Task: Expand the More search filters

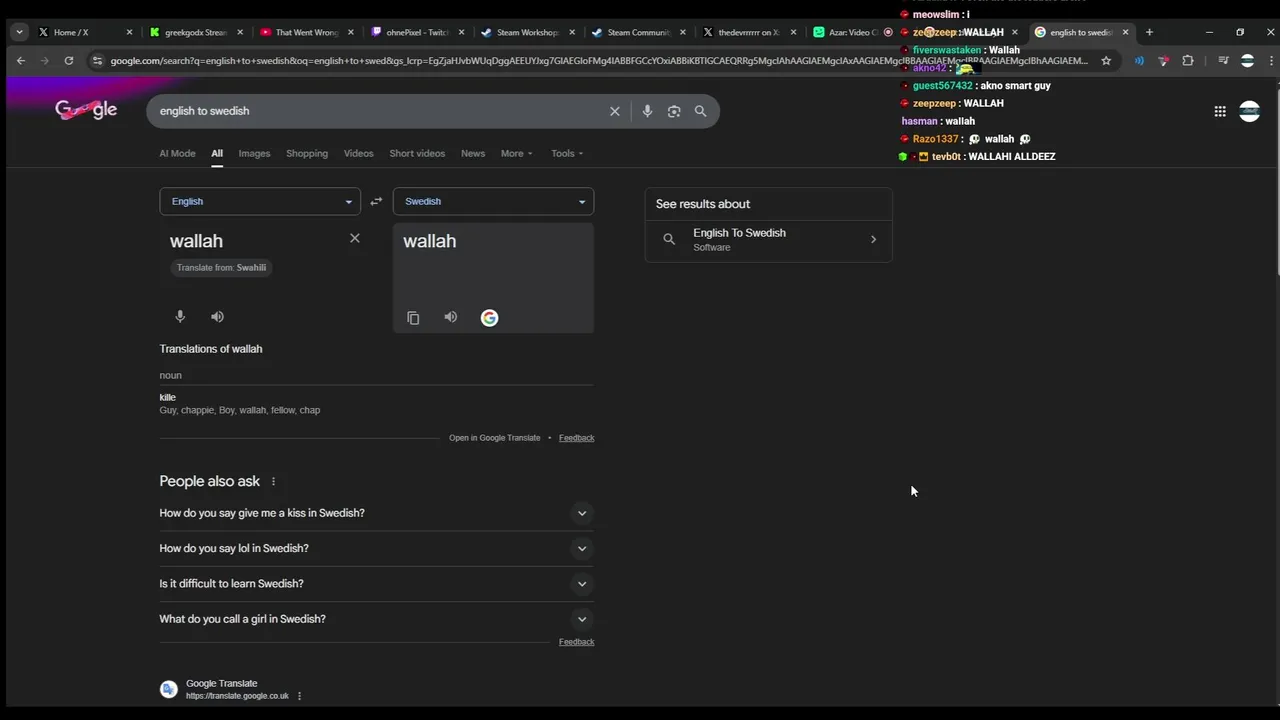Action: 517,153
